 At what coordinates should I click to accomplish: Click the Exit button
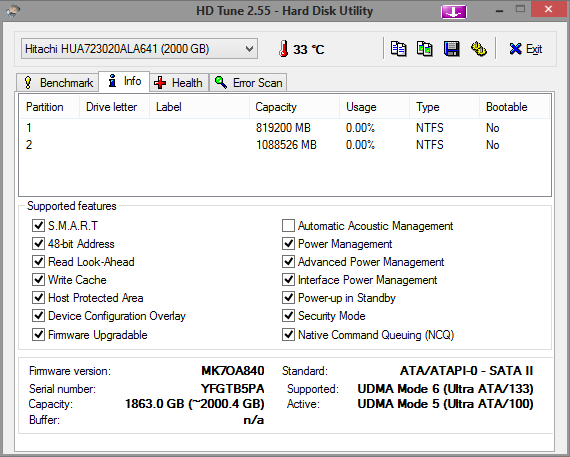[526, 49]
